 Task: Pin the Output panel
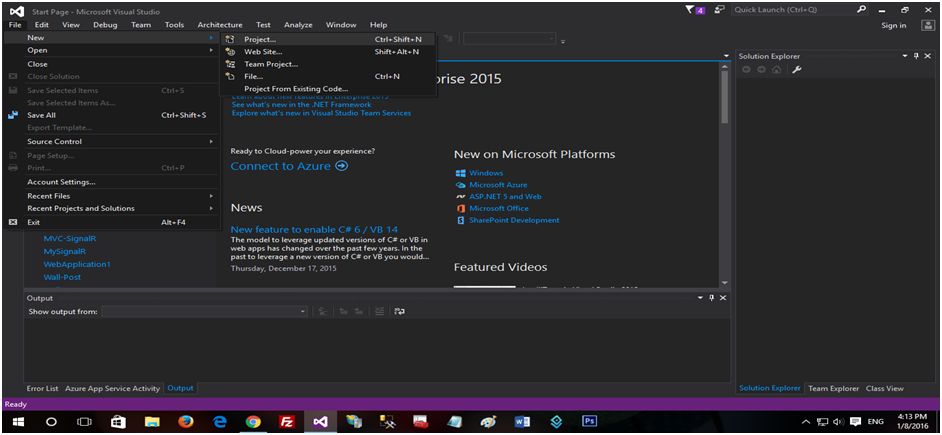(712, 298)
